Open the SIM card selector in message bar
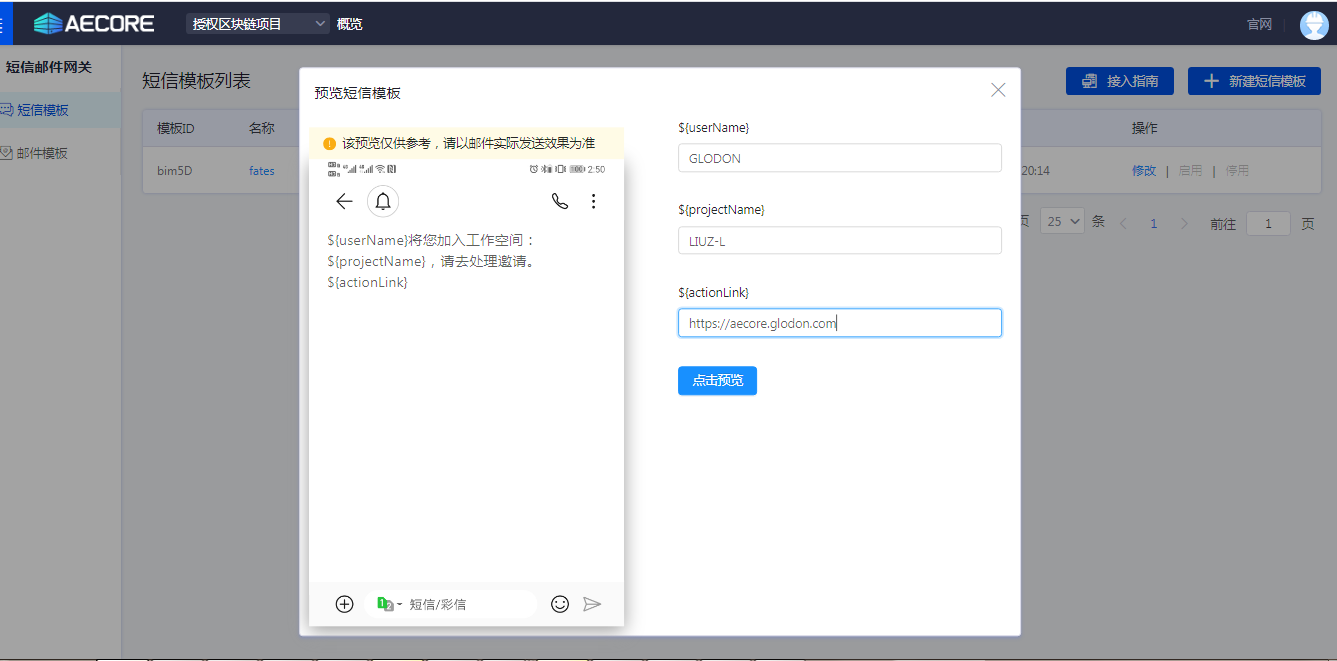The image size is (1337, 661). (x=389, y=604)
